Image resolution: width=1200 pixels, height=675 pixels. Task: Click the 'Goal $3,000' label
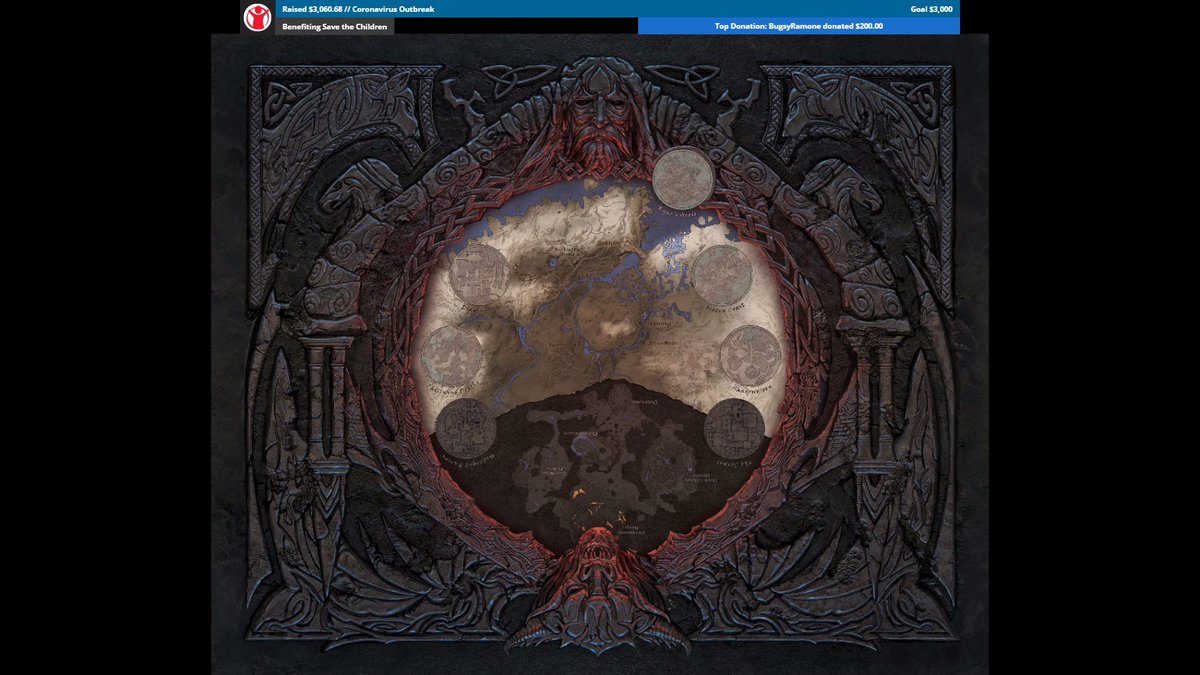(931, 9)
